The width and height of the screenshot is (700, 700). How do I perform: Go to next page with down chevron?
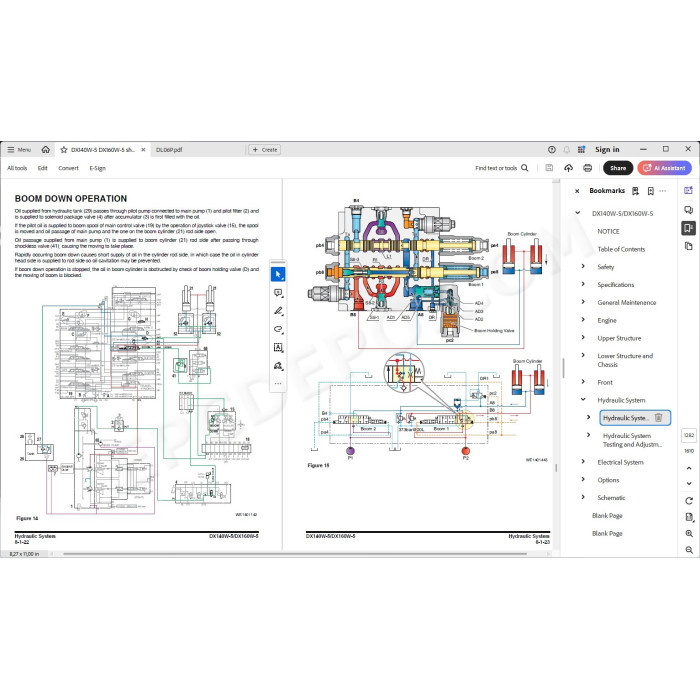(x=689, y=483)
